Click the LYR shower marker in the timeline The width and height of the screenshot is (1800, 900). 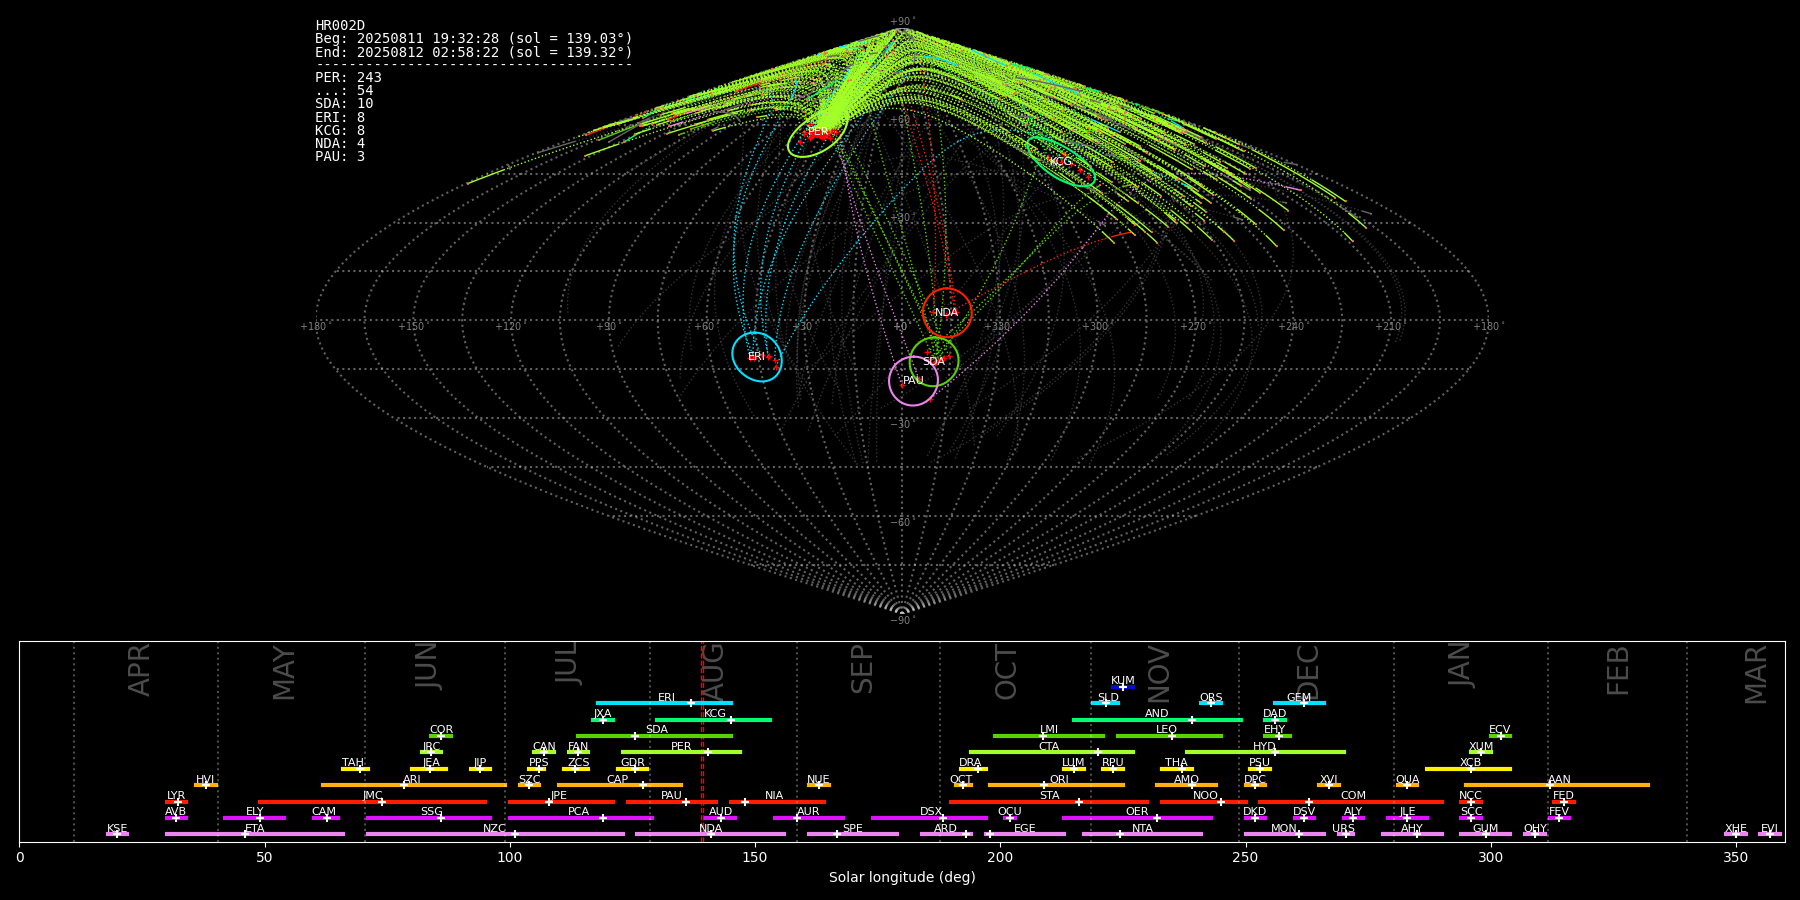176,801
